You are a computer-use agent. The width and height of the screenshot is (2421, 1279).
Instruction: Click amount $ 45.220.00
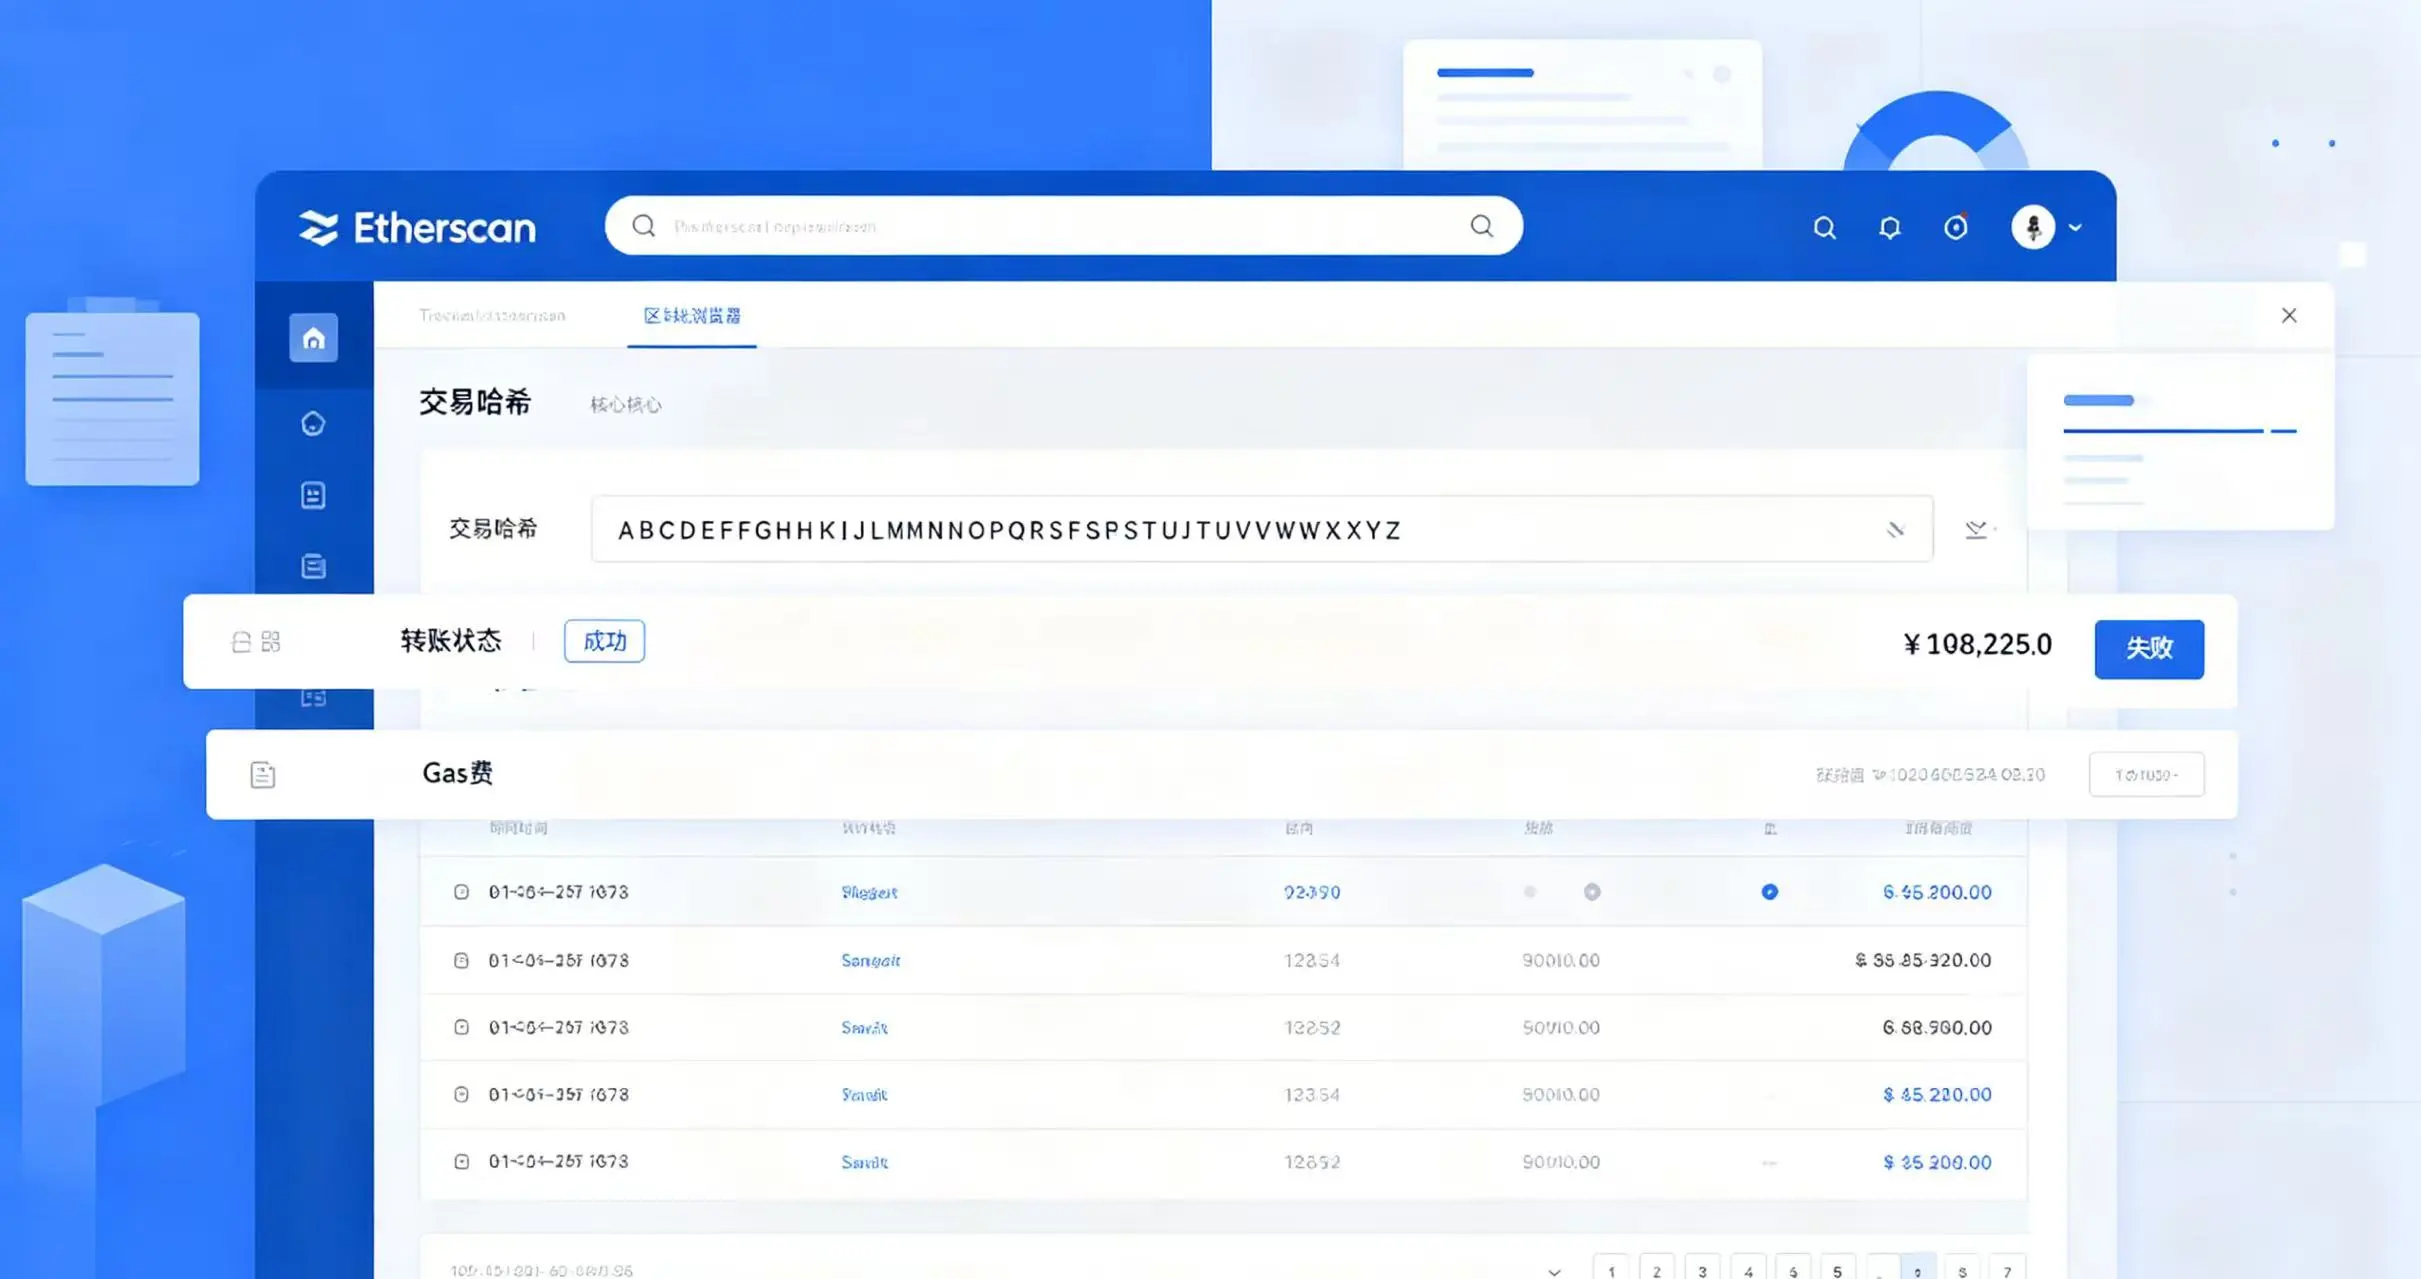tap(1937, 1095)
